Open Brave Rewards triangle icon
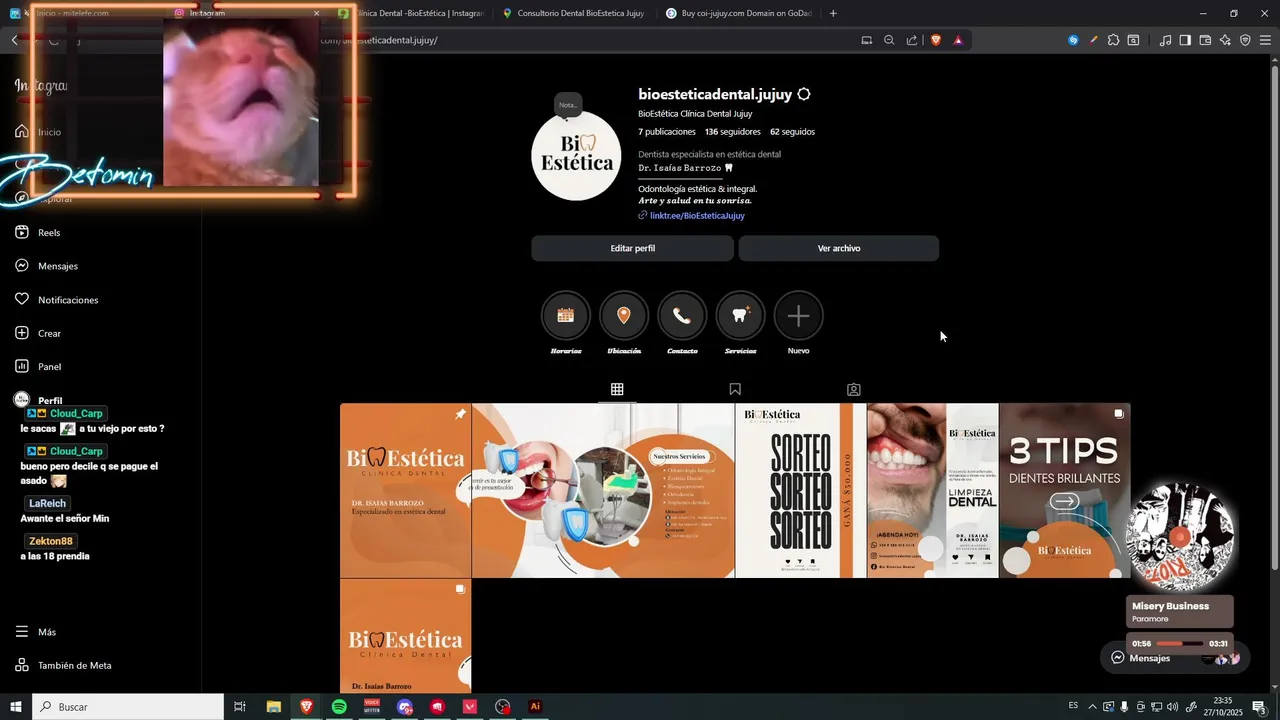Viewport: 1280px width, 720px height. coord(958,40)
